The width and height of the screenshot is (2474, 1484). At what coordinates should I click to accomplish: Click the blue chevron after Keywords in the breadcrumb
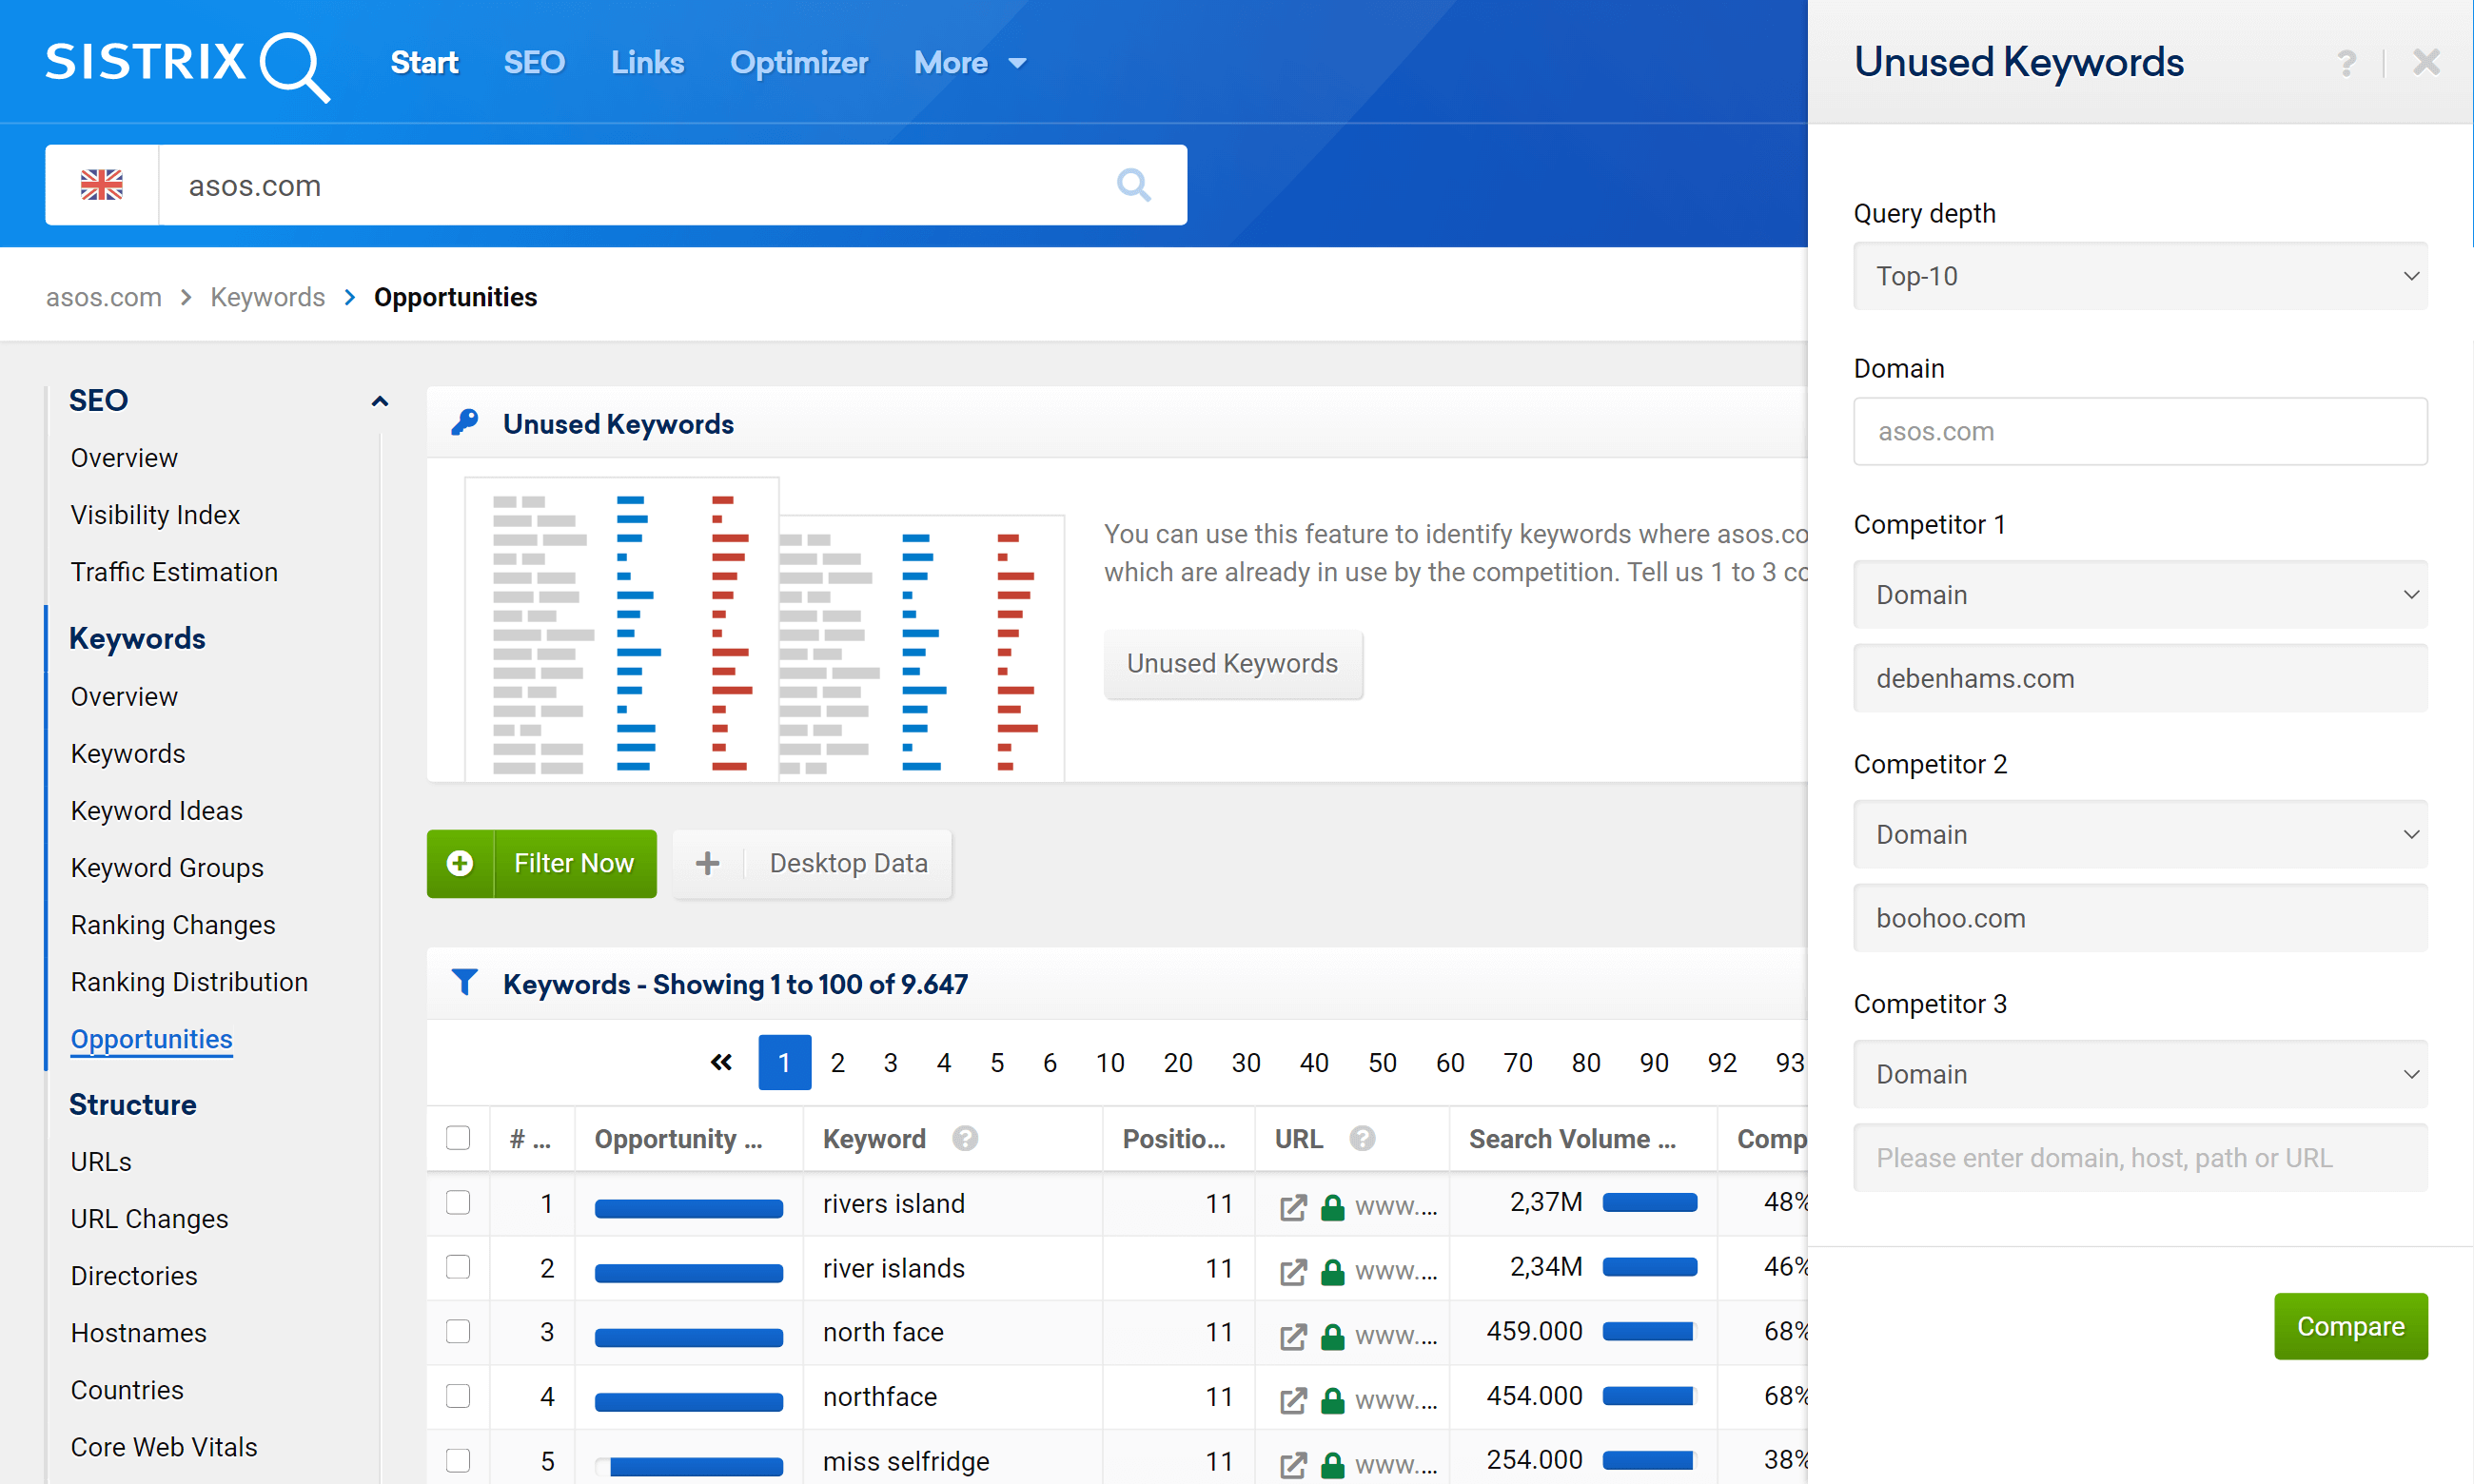point(350,297)
